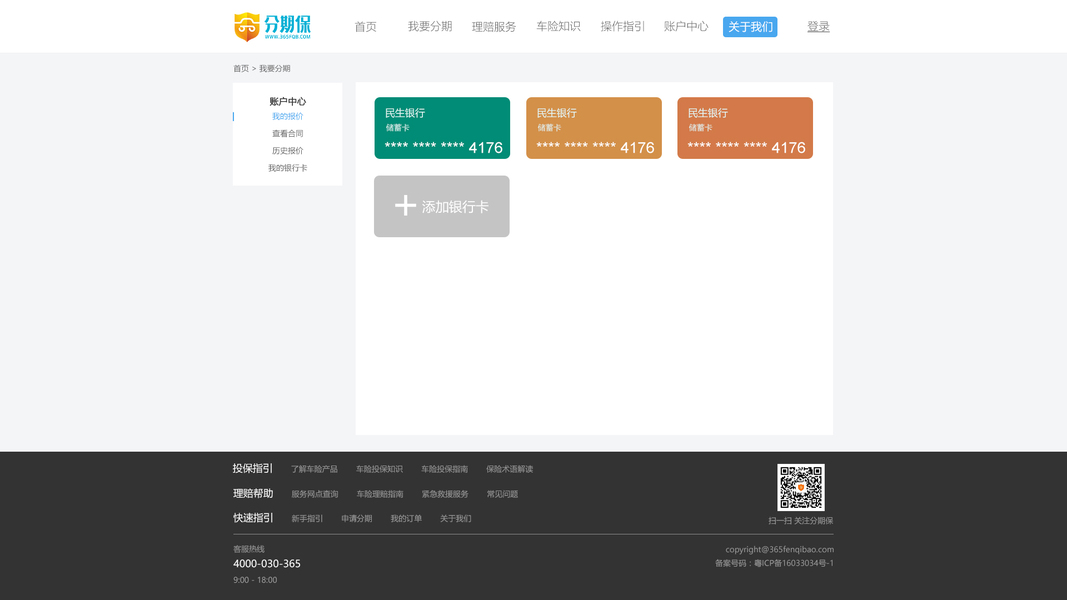Viewport: 1067px width, 600px height.
Task: Select the yellow-orange 民生银行 card
Action: click(593, 128)
